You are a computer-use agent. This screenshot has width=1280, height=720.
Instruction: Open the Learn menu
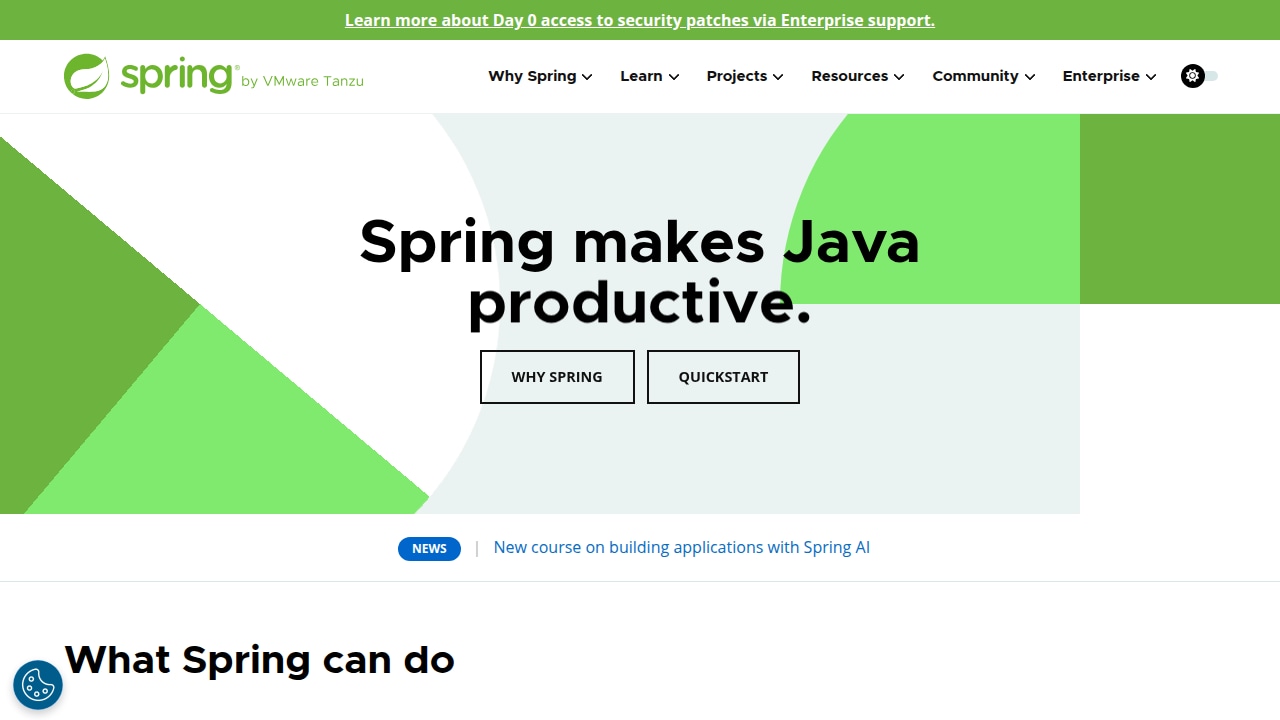tap(641, 76)
